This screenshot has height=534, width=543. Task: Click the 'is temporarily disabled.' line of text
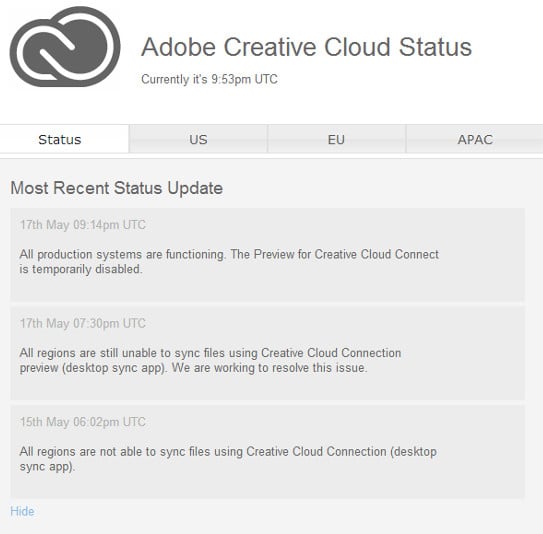[81, 269]
